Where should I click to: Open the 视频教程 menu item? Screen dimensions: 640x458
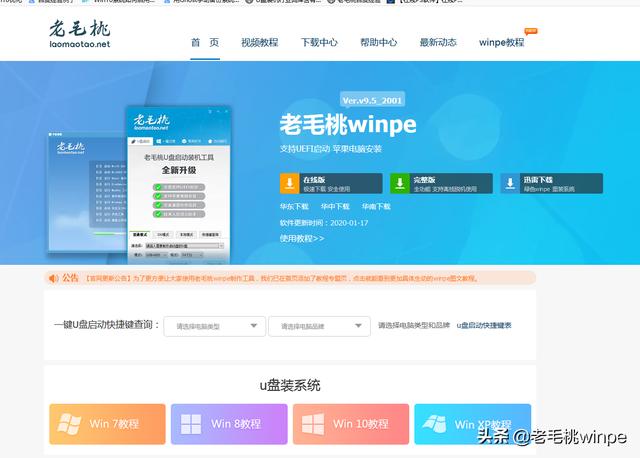click(260, 42)
